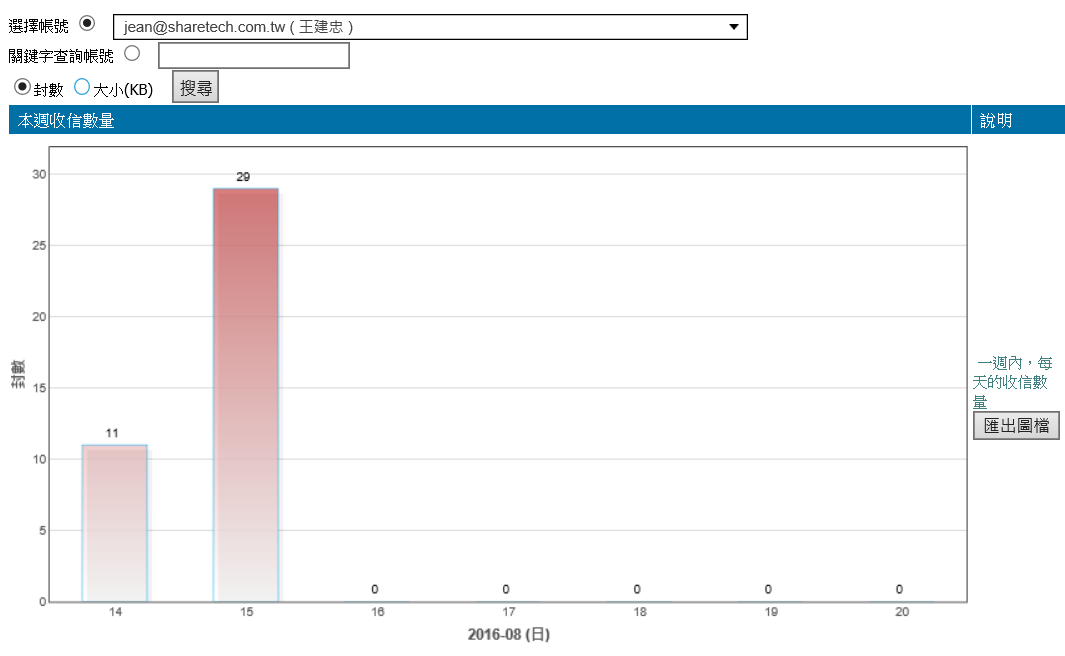Click the account dropdown arrow
1065x656 pixels.
(733, 27)
